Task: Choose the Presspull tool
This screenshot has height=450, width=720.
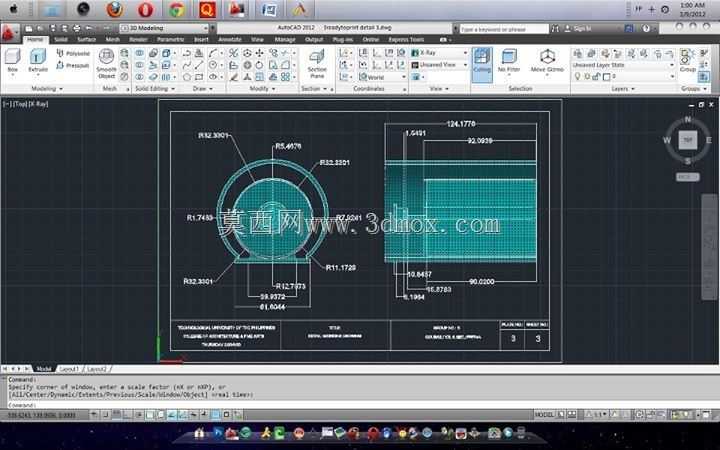Action: [73, 66]
